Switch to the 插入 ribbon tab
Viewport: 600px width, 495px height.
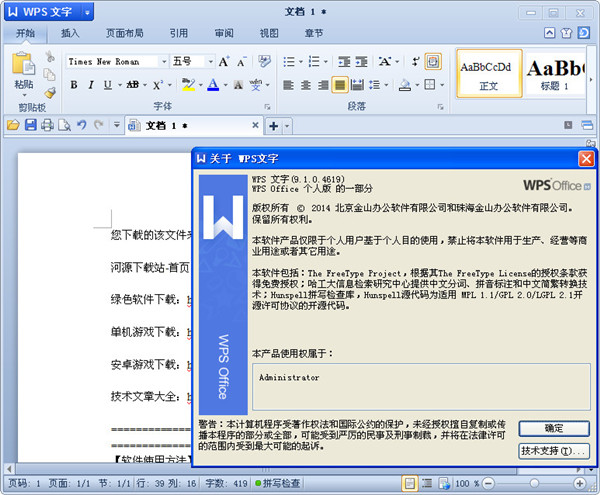(70, 33)
